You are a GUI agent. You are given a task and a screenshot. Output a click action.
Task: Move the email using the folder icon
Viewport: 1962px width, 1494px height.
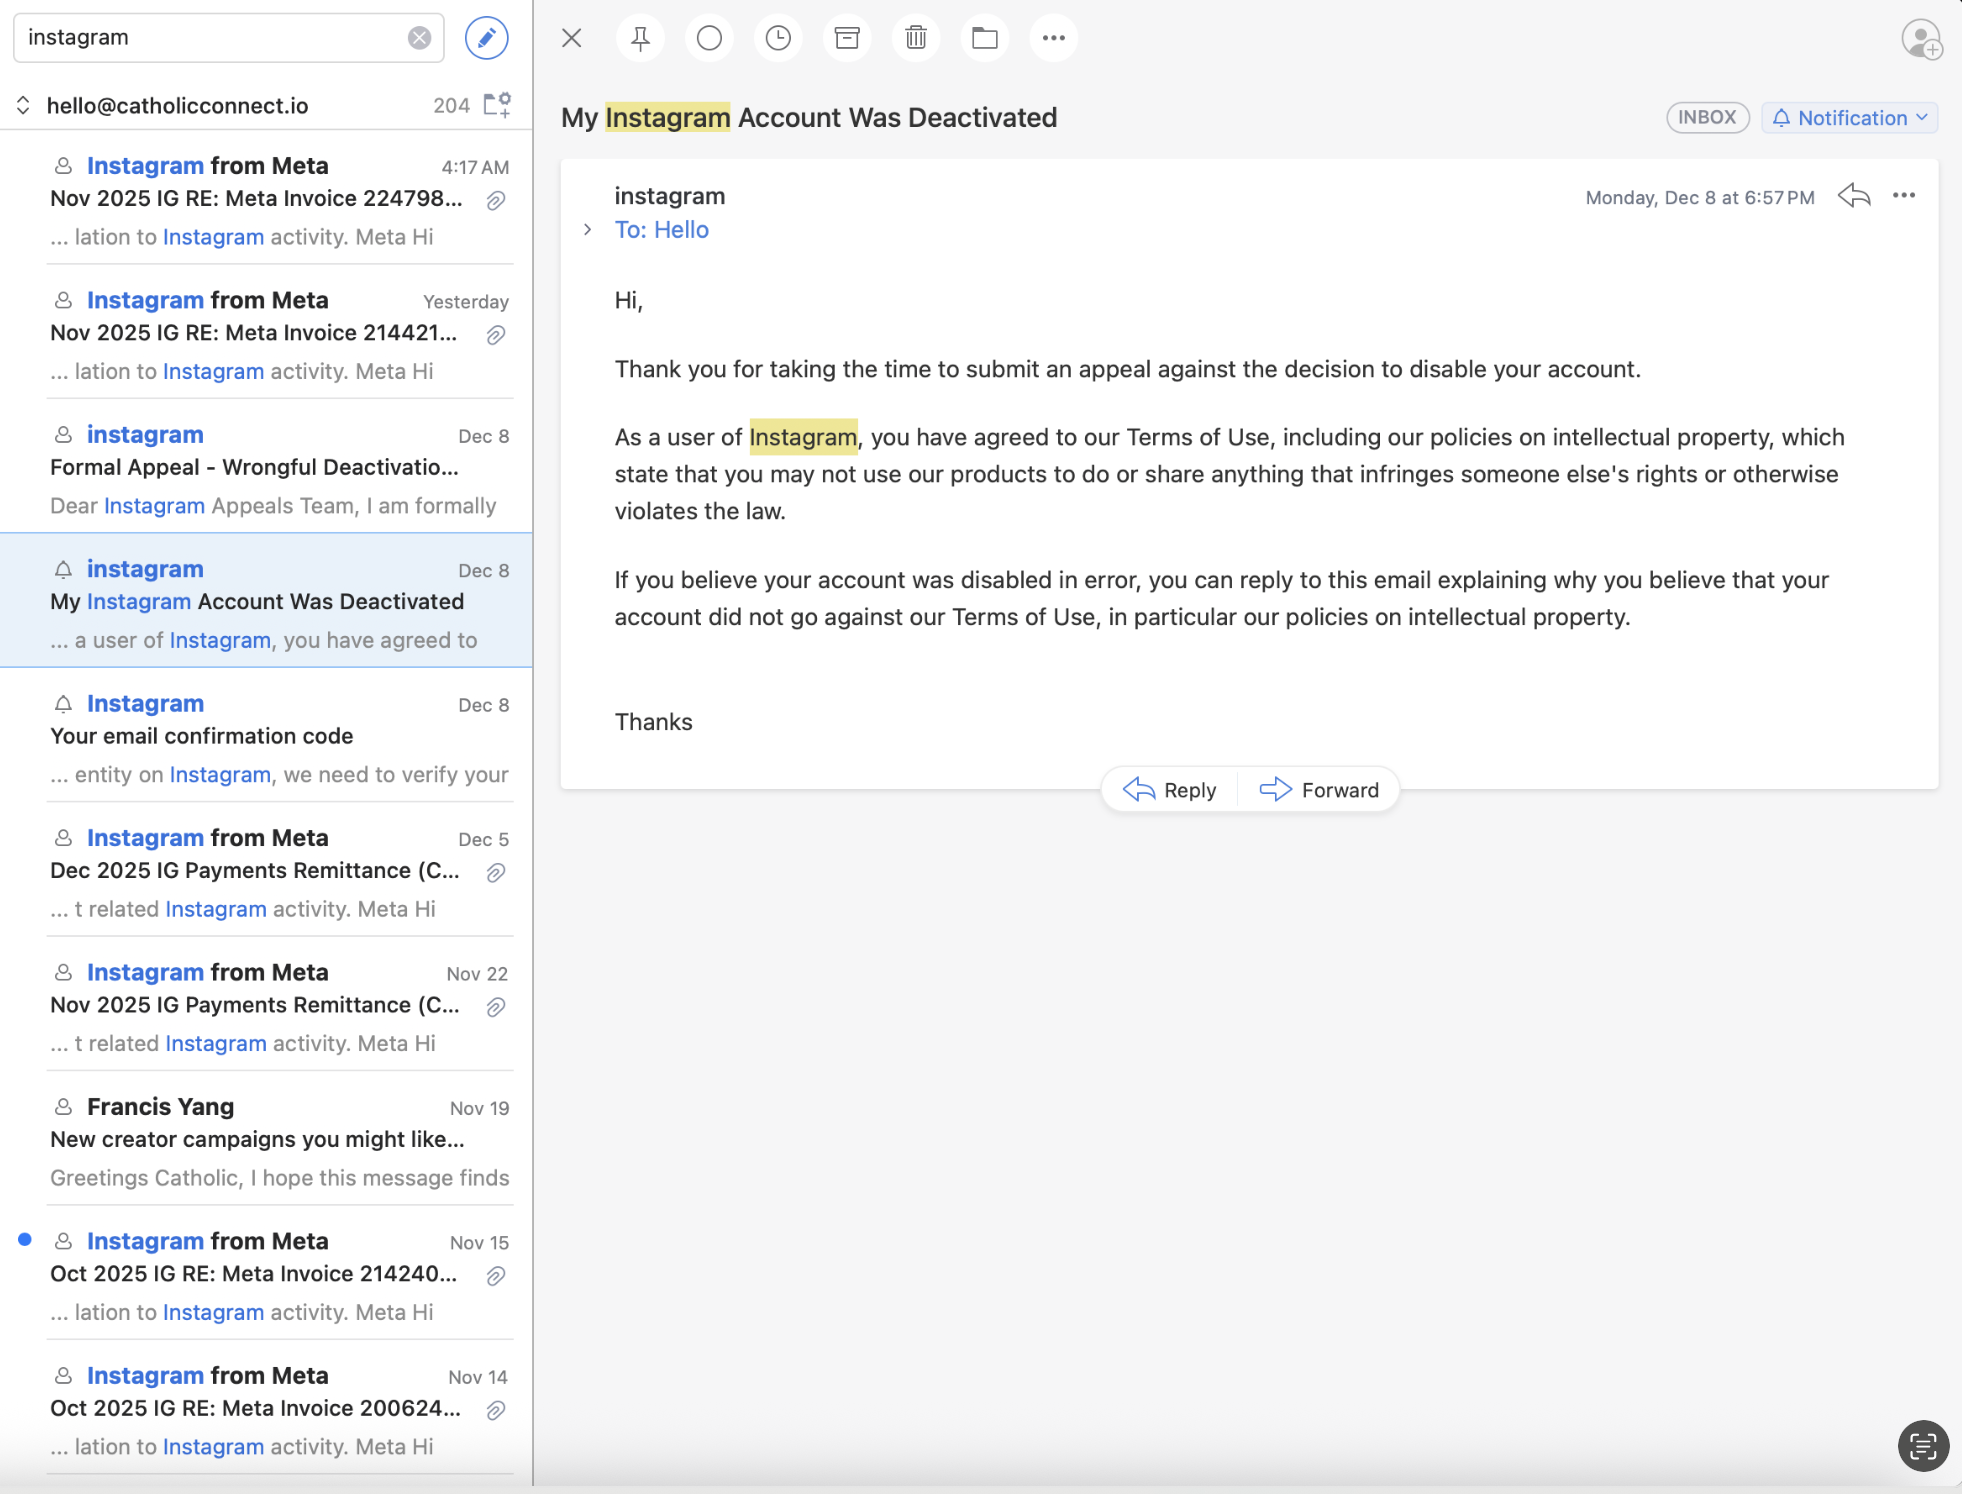[x=985, y=38]
